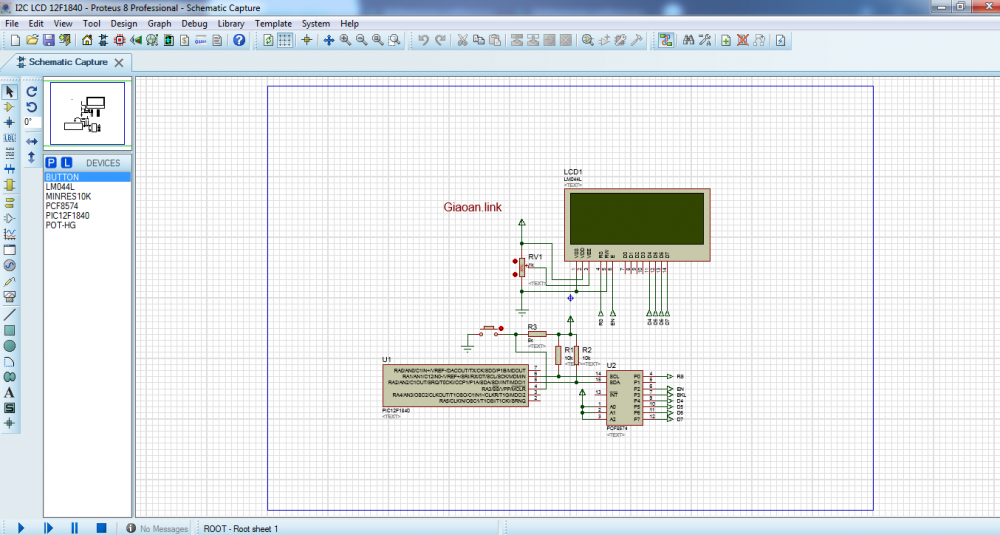The image size is (1000, 535).
Task: Open the search binoculars icon
Action: click(x=688, y=41)
